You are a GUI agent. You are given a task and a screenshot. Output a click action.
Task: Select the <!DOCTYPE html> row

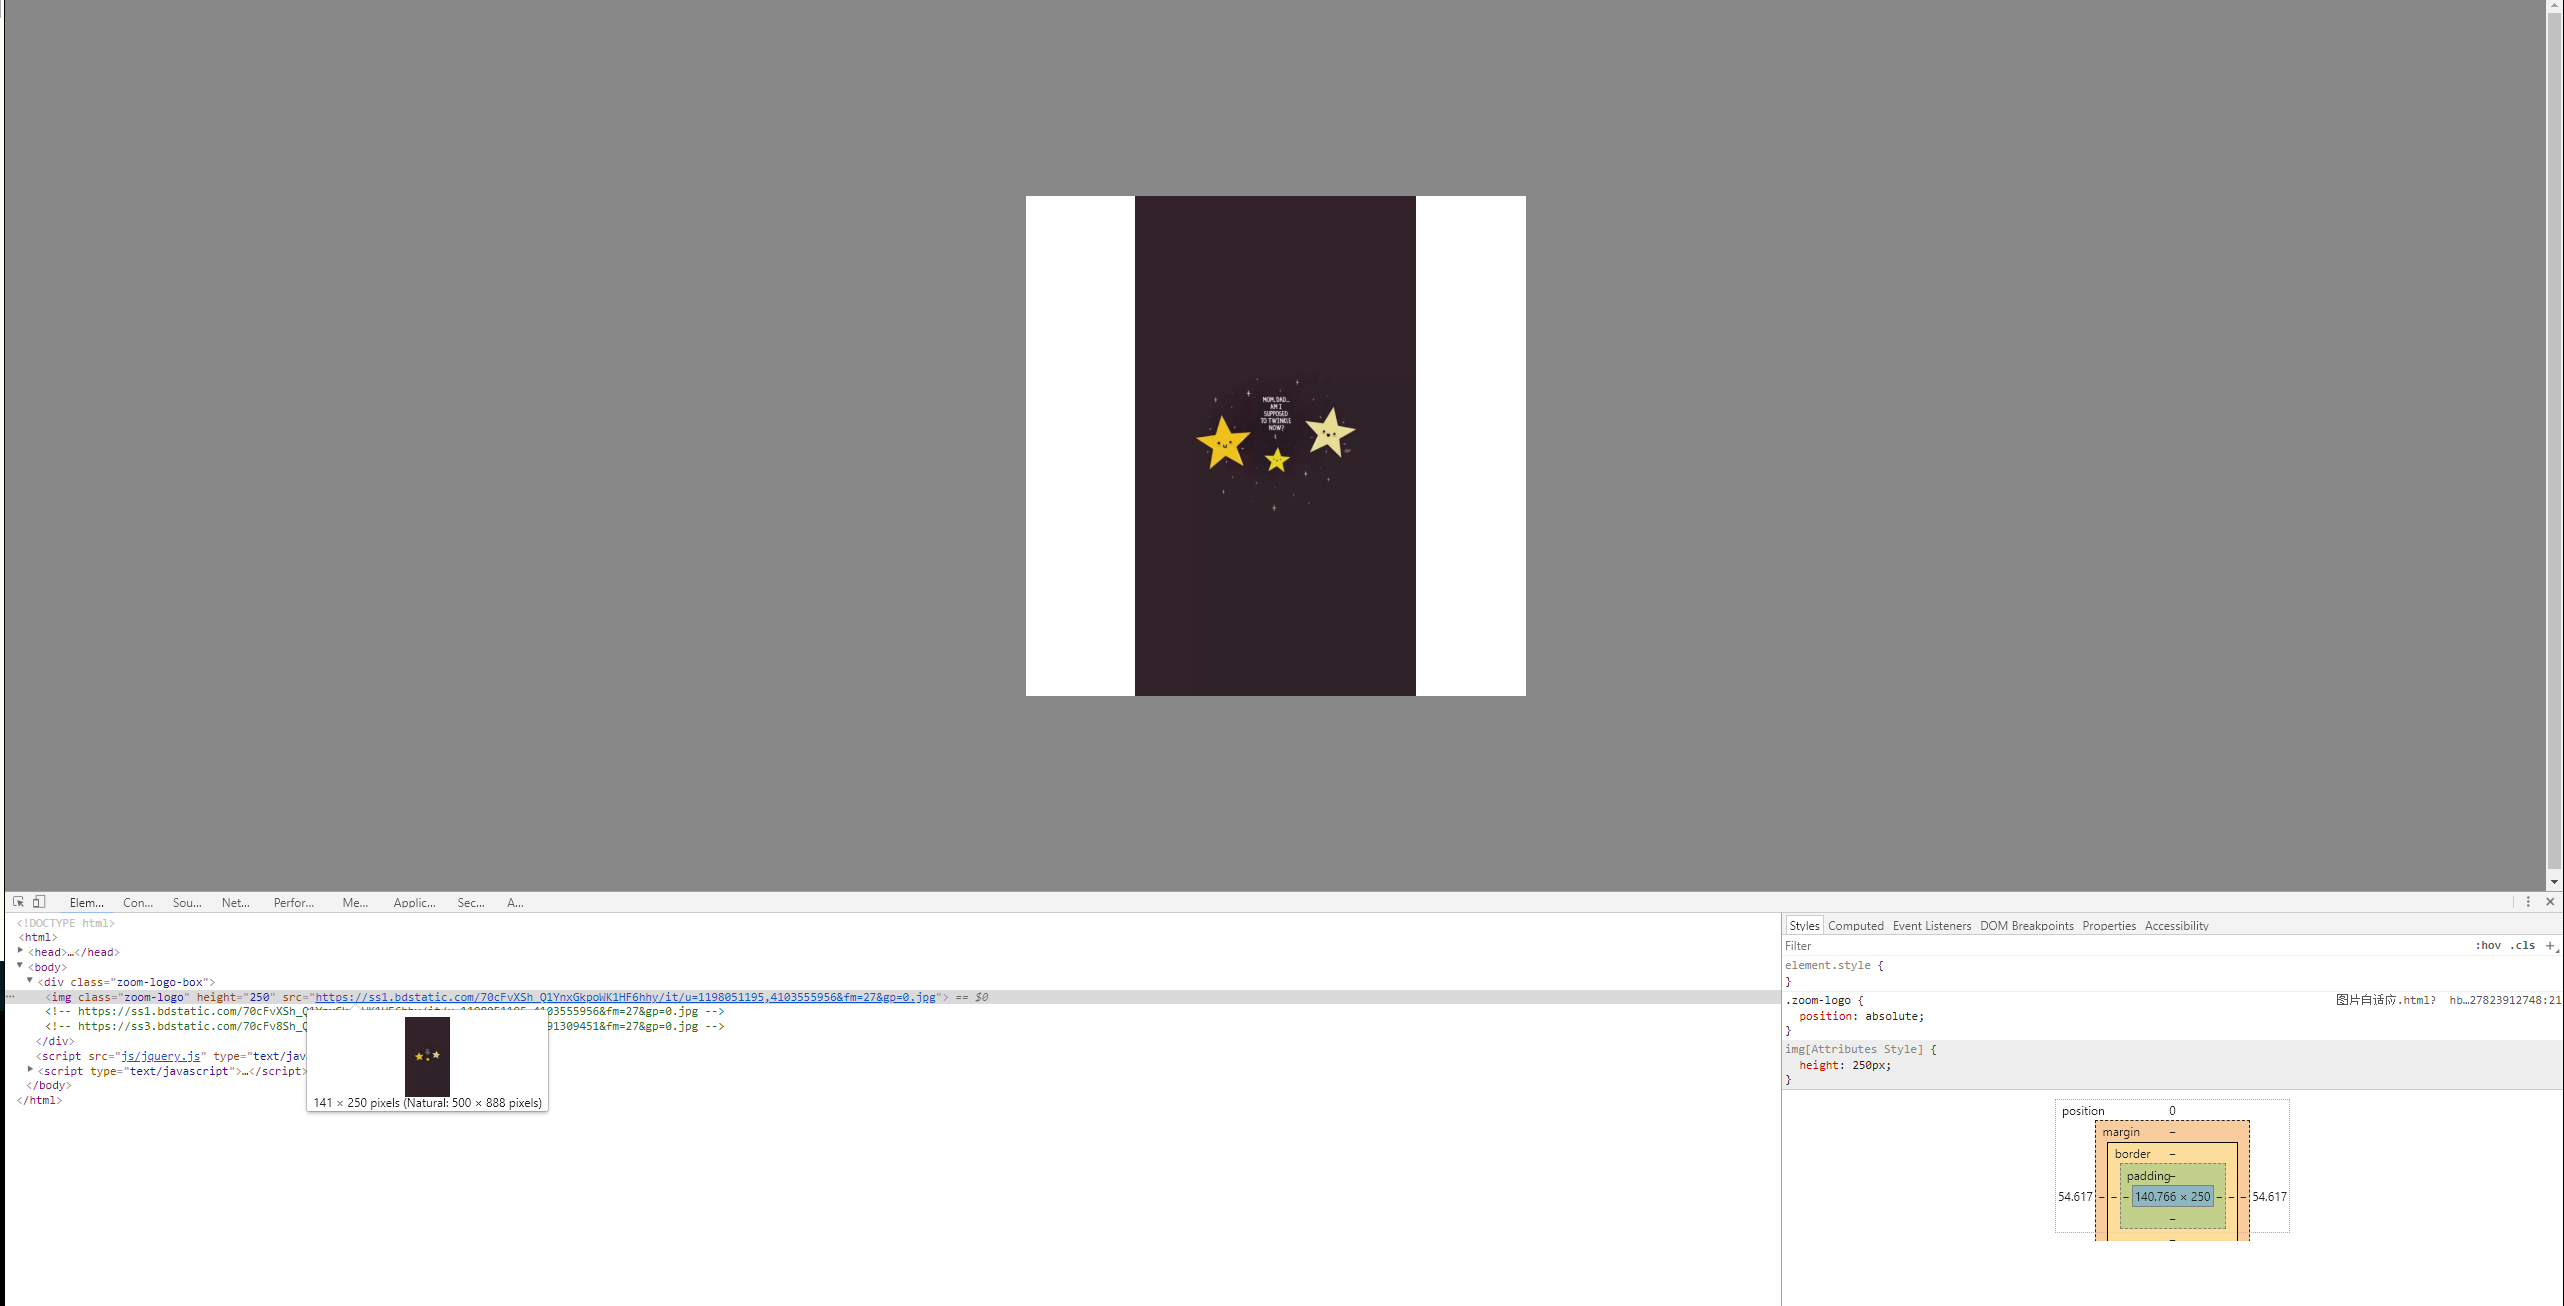66,923
